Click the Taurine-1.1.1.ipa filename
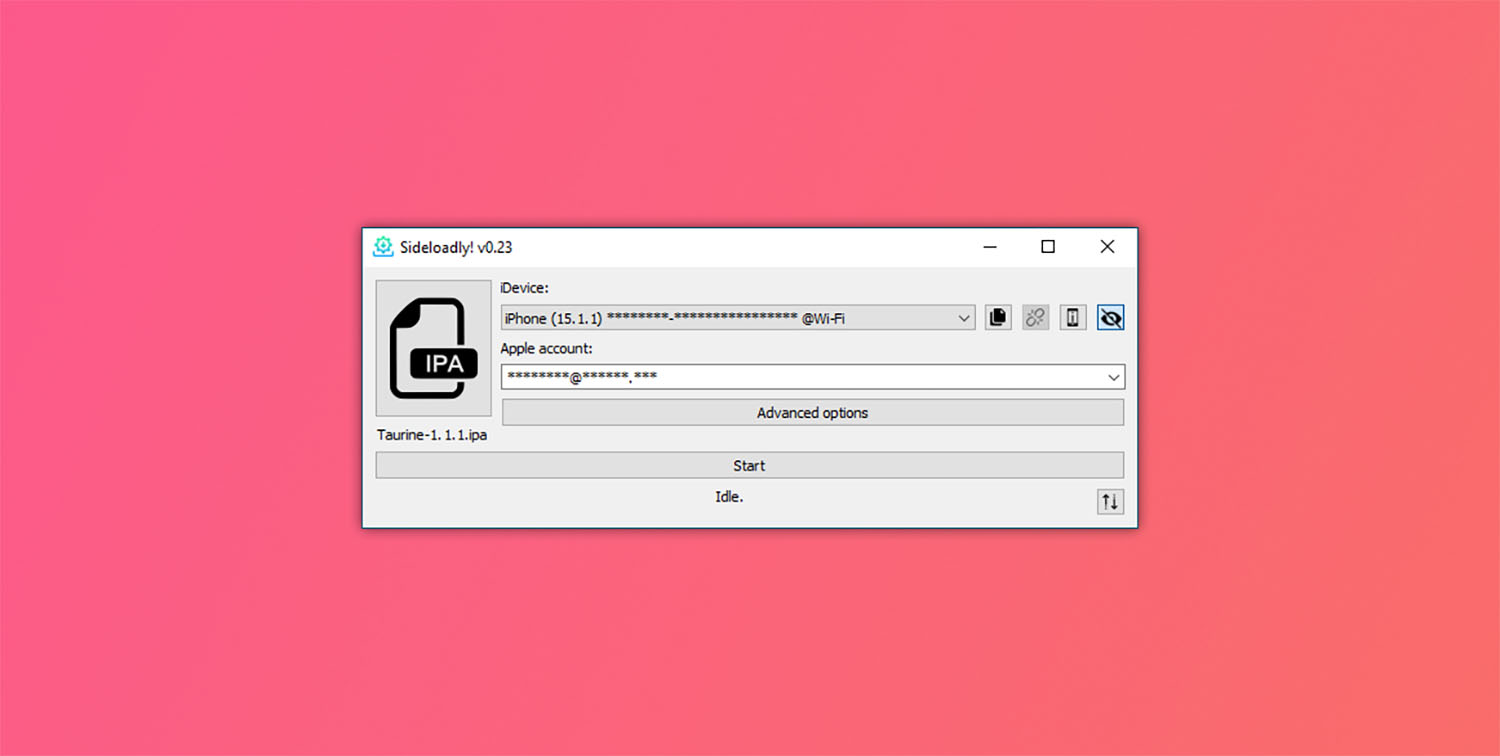This screenshot has width=1500, height=756. (432, 435)
